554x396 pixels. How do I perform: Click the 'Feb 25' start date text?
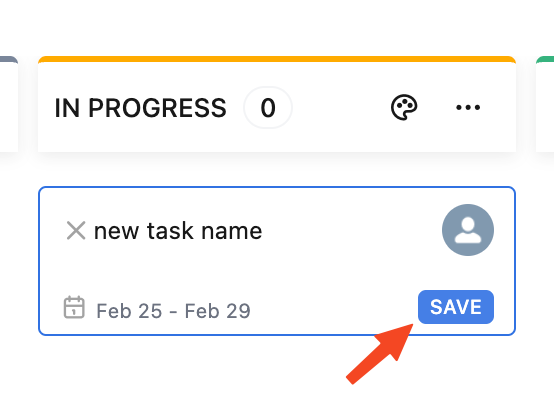pos(129,311)
